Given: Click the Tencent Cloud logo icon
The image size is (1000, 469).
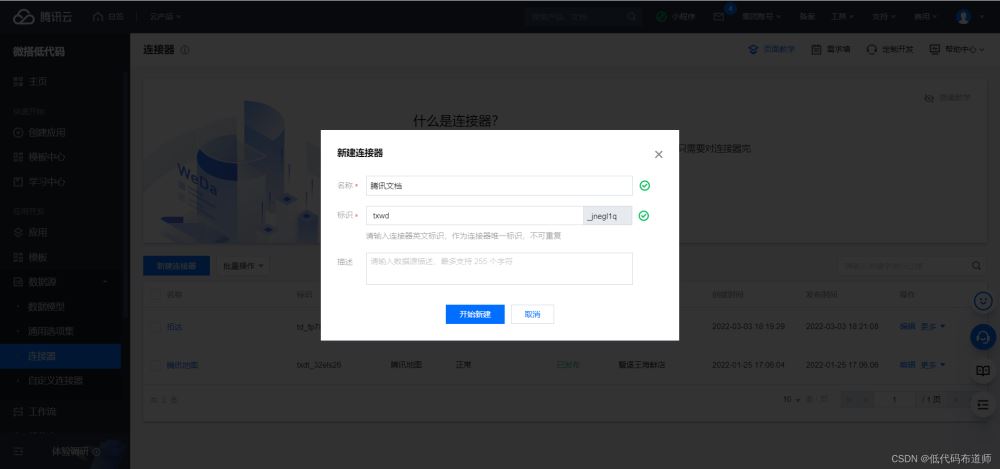Looking at the screenshot, I should (x=24, y=17).
